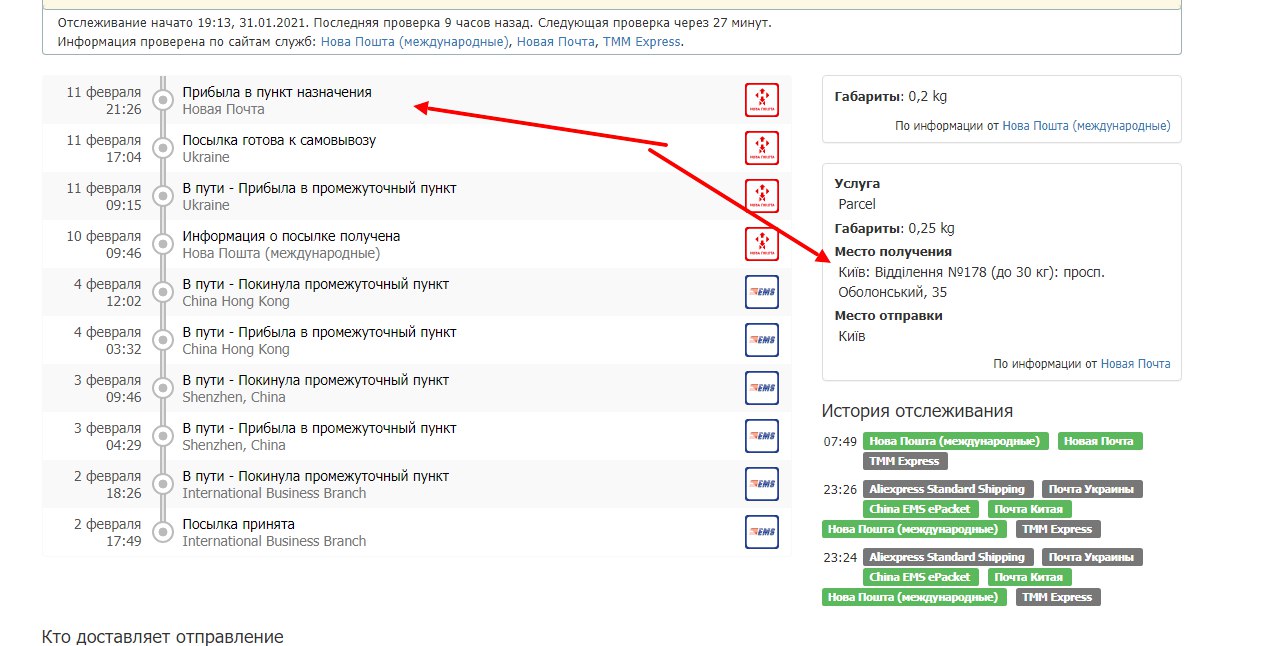Click timeline marker for 11 февраля 17:04
The width and height of the screenshot is (1271, 646).
point(163,148)
